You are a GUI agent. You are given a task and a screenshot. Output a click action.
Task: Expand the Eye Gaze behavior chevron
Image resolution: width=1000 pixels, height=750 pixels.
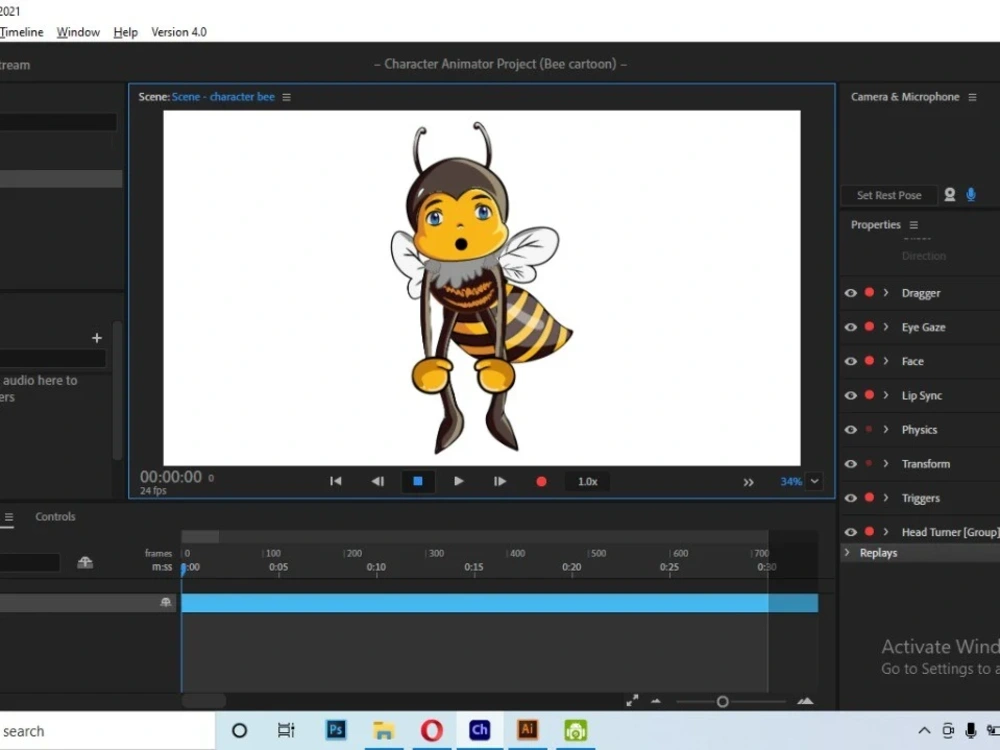886,327
